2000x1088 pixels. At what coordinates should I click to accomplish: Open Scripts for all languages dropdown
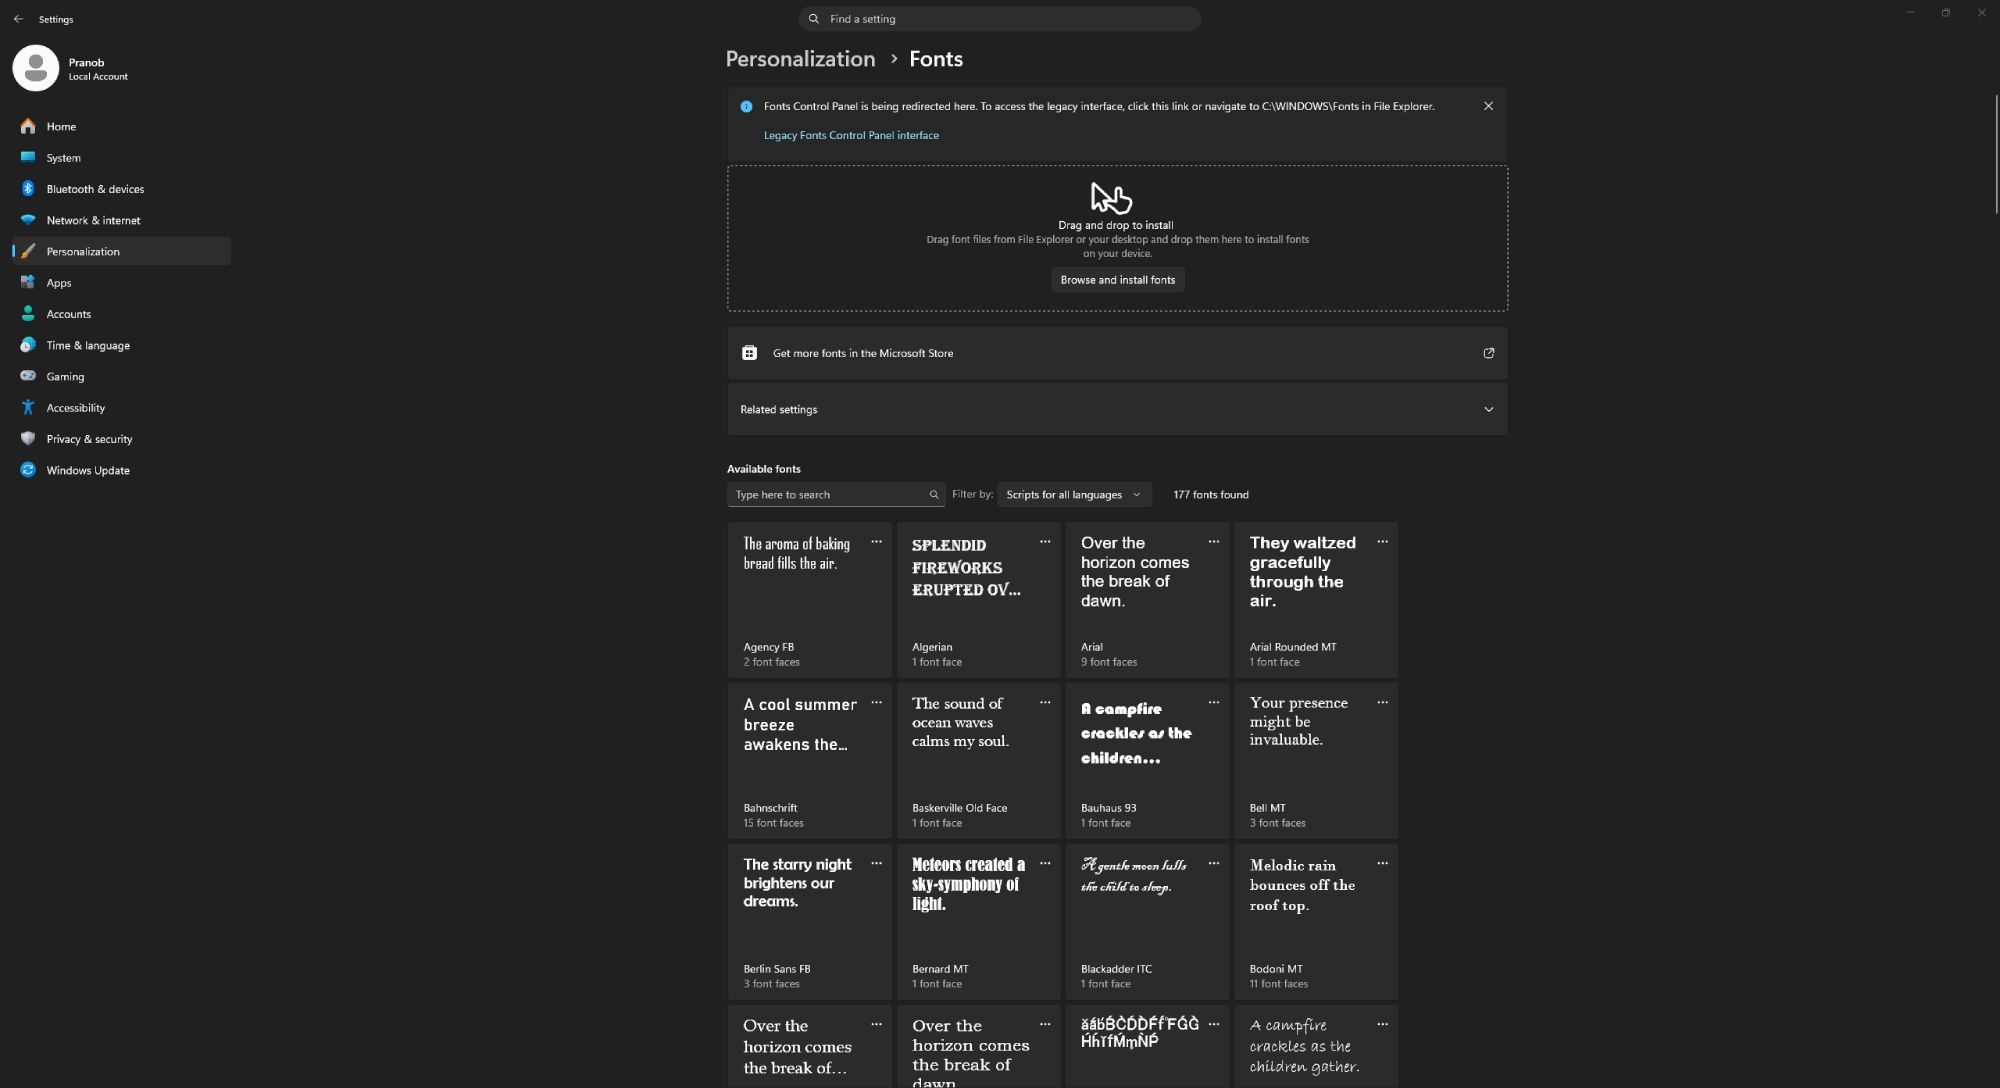click(x=1074, y=495)
